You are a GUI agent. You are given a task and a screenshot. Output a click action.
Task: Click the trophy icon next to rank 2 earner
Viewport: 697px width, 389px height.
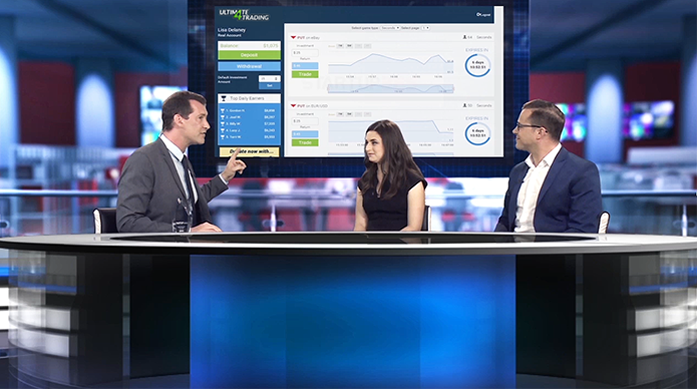[x=222, y=117]
